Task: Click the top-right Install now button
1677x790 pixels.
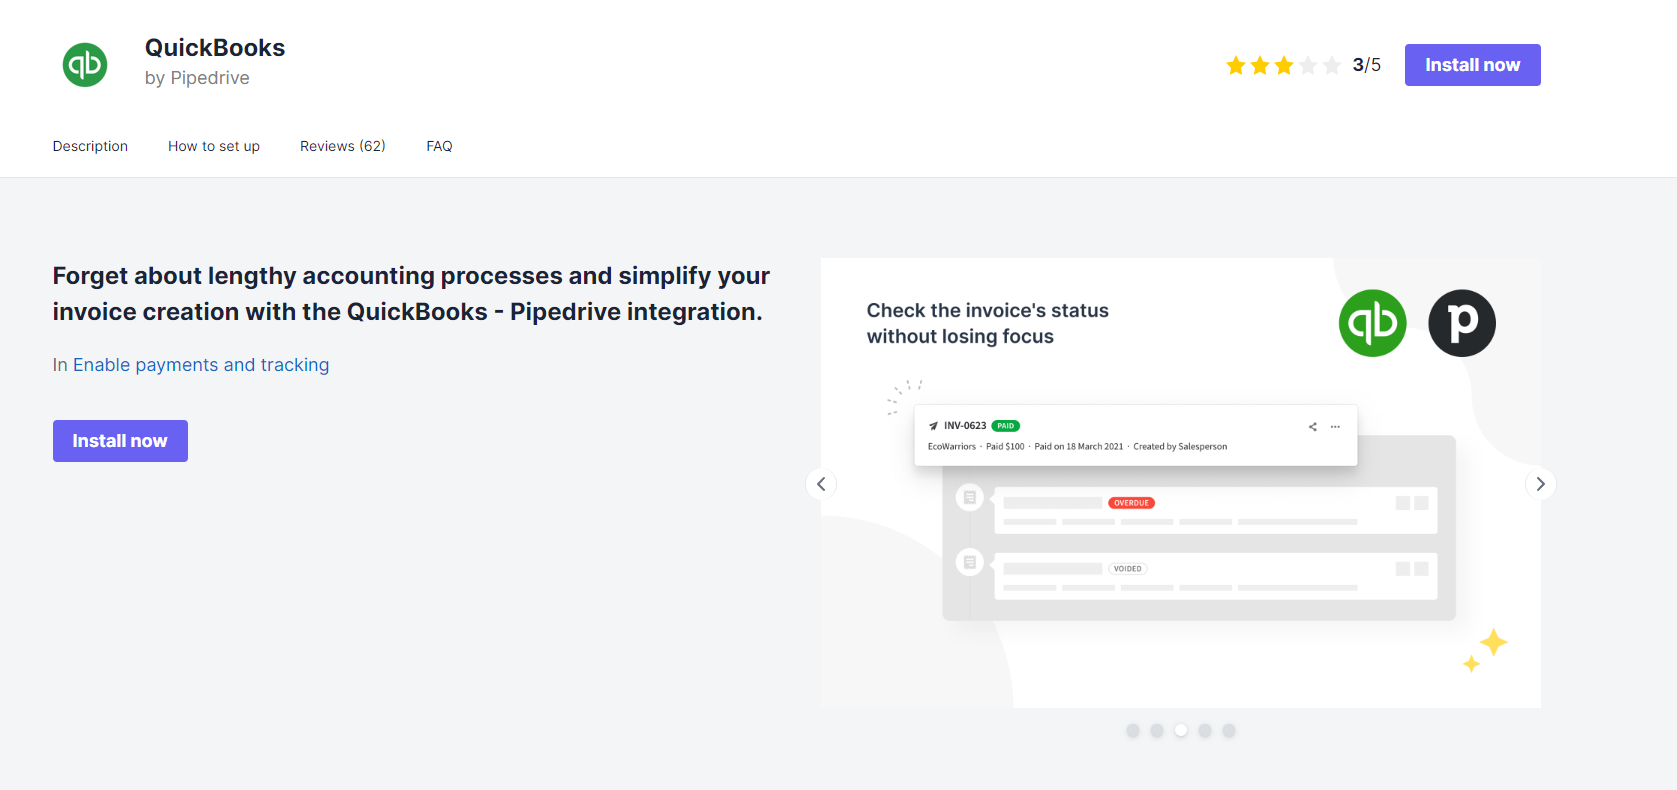Action: (x=1472, y=64)
